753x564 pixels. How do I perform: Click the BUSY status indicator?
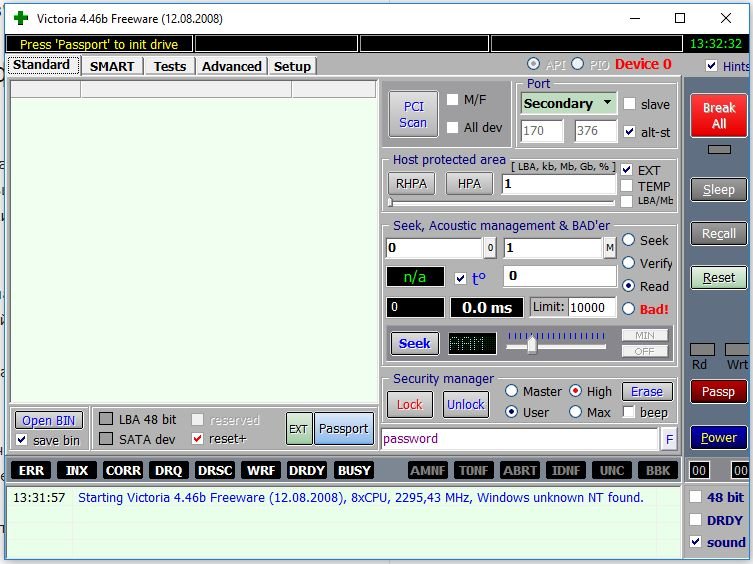[354, 470]
